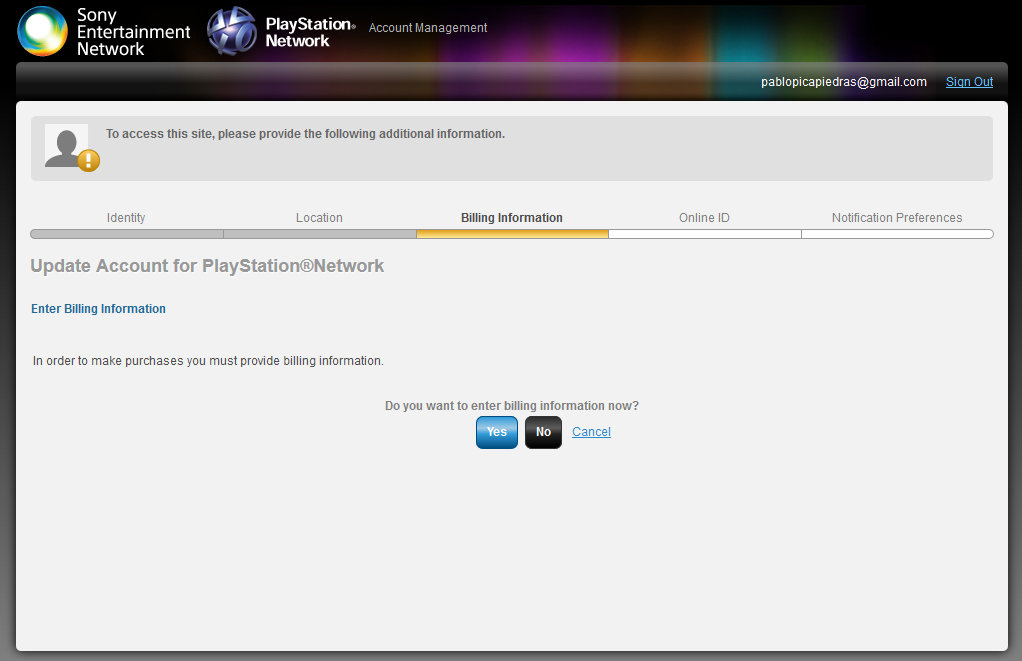Select the Online ID step

(704, 217)
